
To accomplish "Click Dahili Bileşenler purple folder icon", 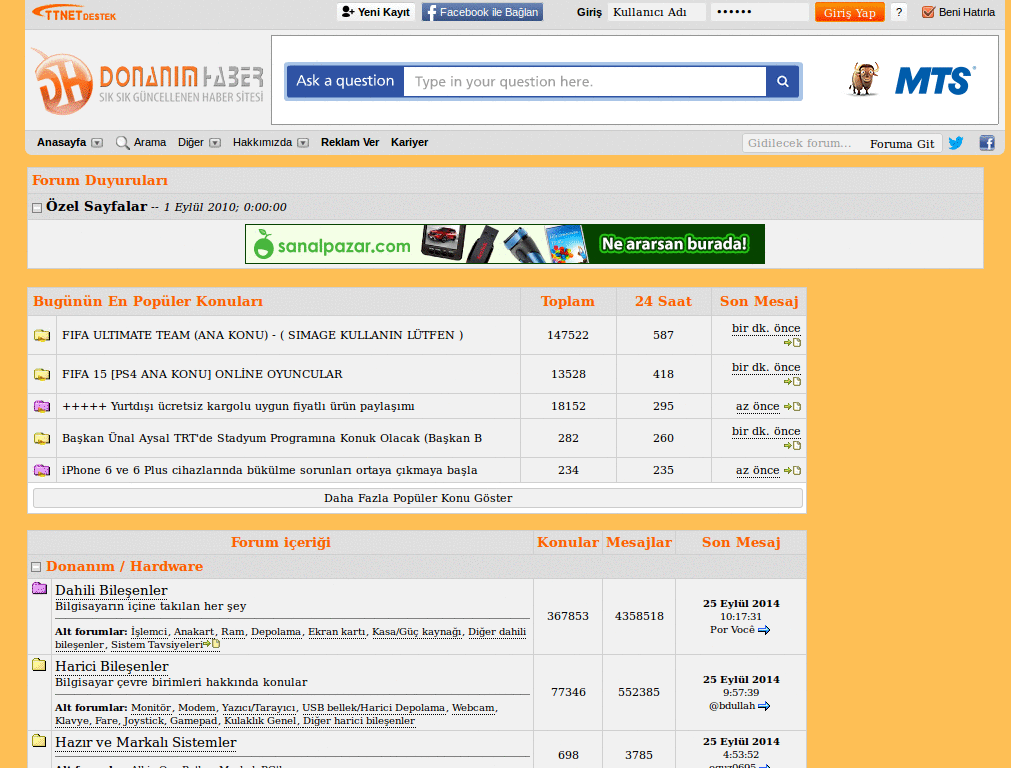I will point(39,588).
